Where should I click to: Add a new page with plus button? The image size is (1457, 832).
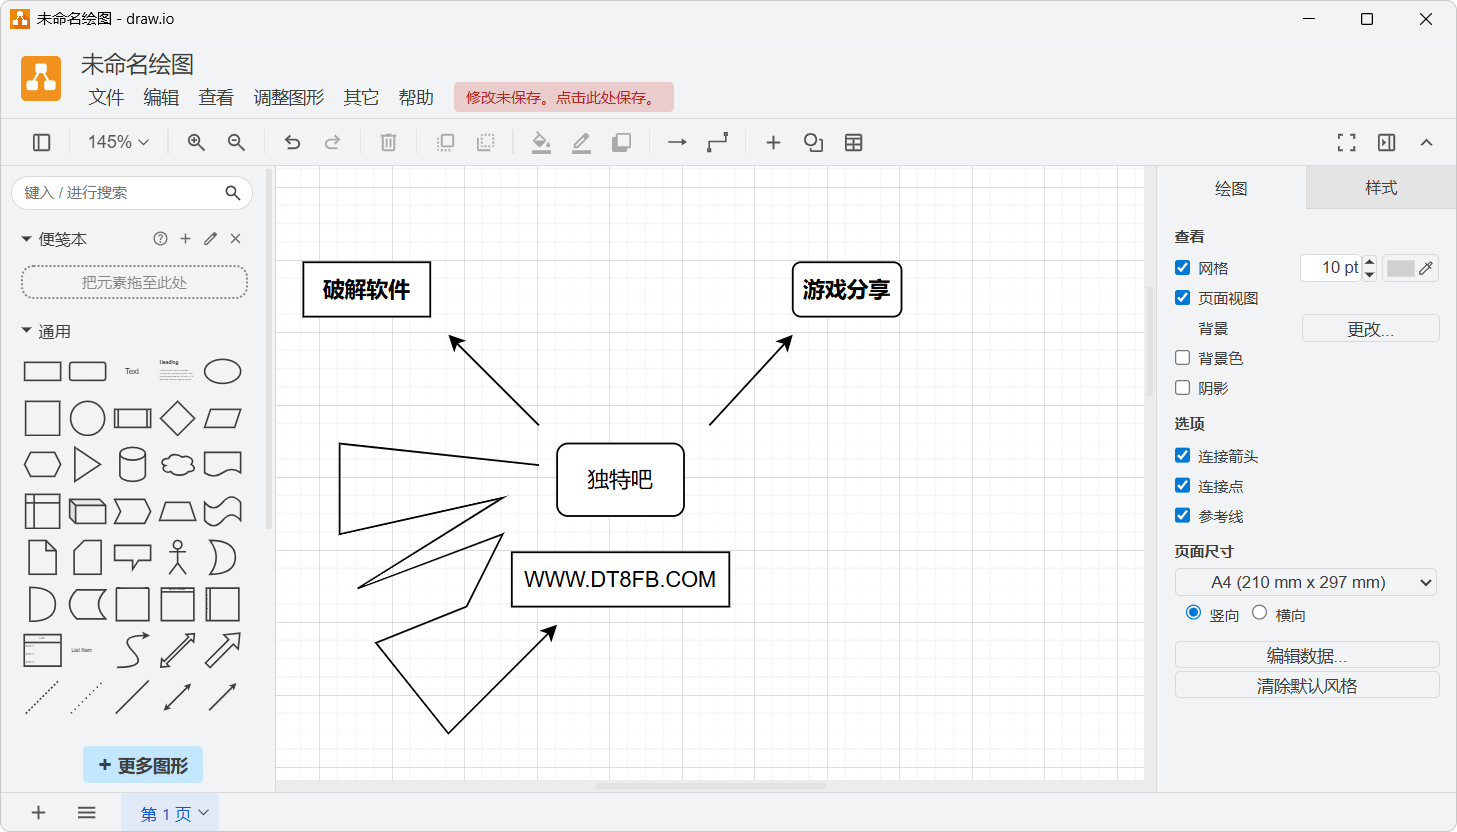(38, 813)
